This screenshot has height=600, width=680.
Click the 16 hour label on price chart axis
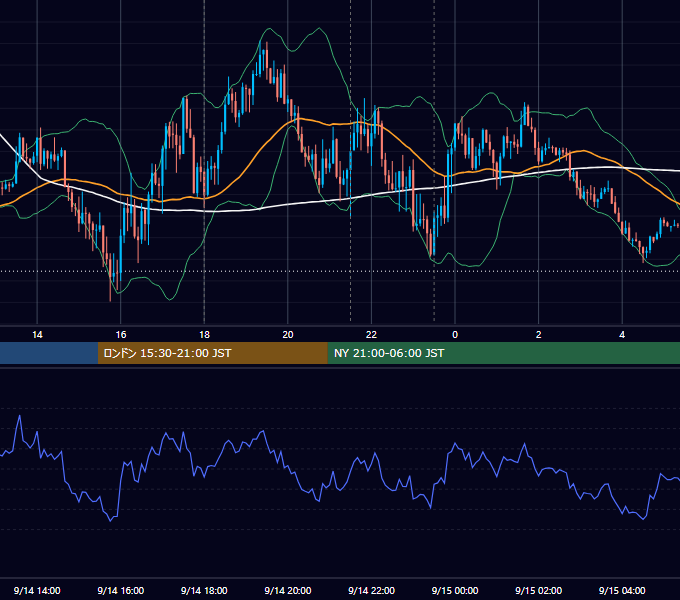click(121, 335)
